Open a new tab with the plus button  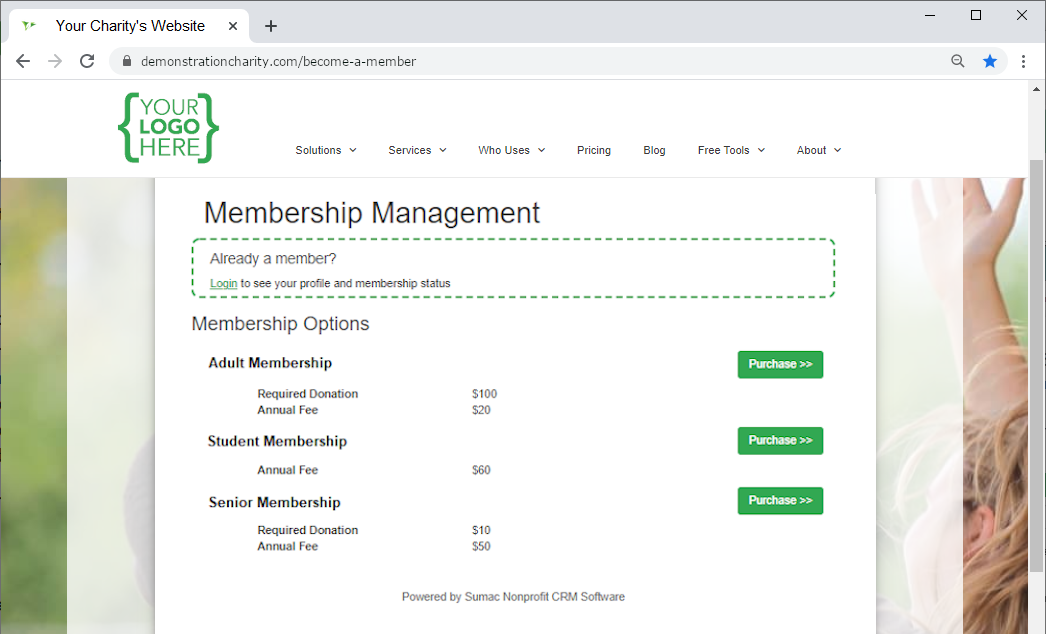tap(270, 26)
